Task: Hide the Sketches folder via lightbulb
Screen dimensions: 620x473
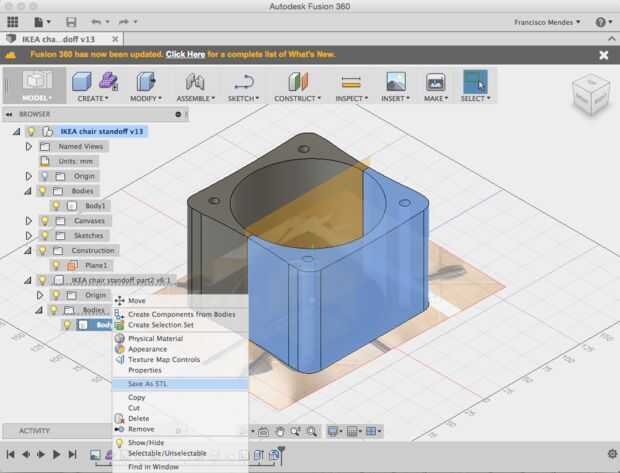Action: [x=43, y=235]
